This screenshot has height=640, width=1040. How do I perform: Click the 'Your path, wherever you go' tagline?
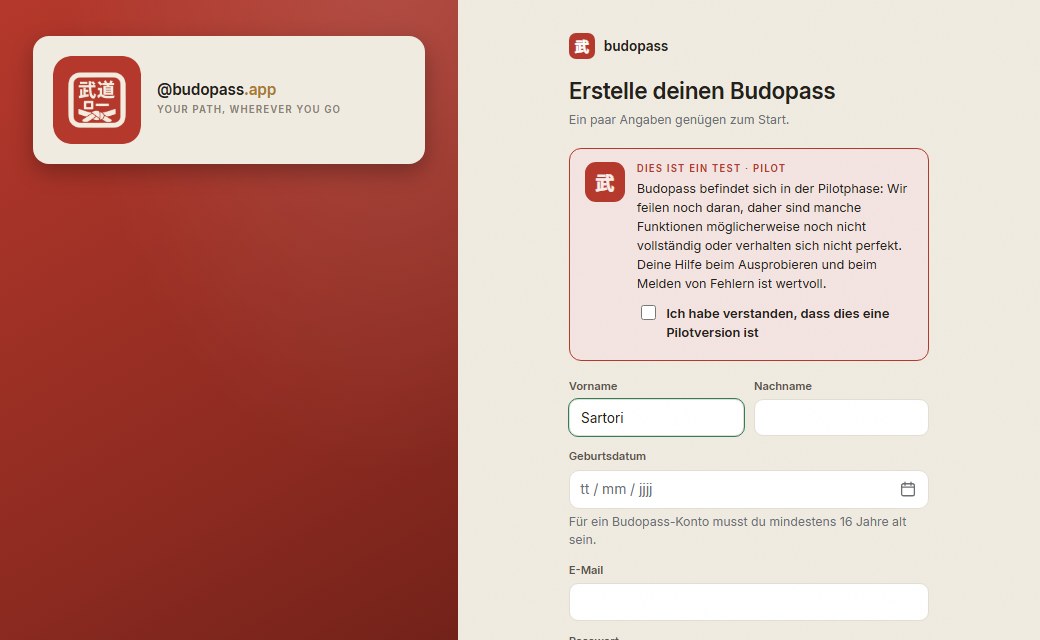tap(249, 109)
